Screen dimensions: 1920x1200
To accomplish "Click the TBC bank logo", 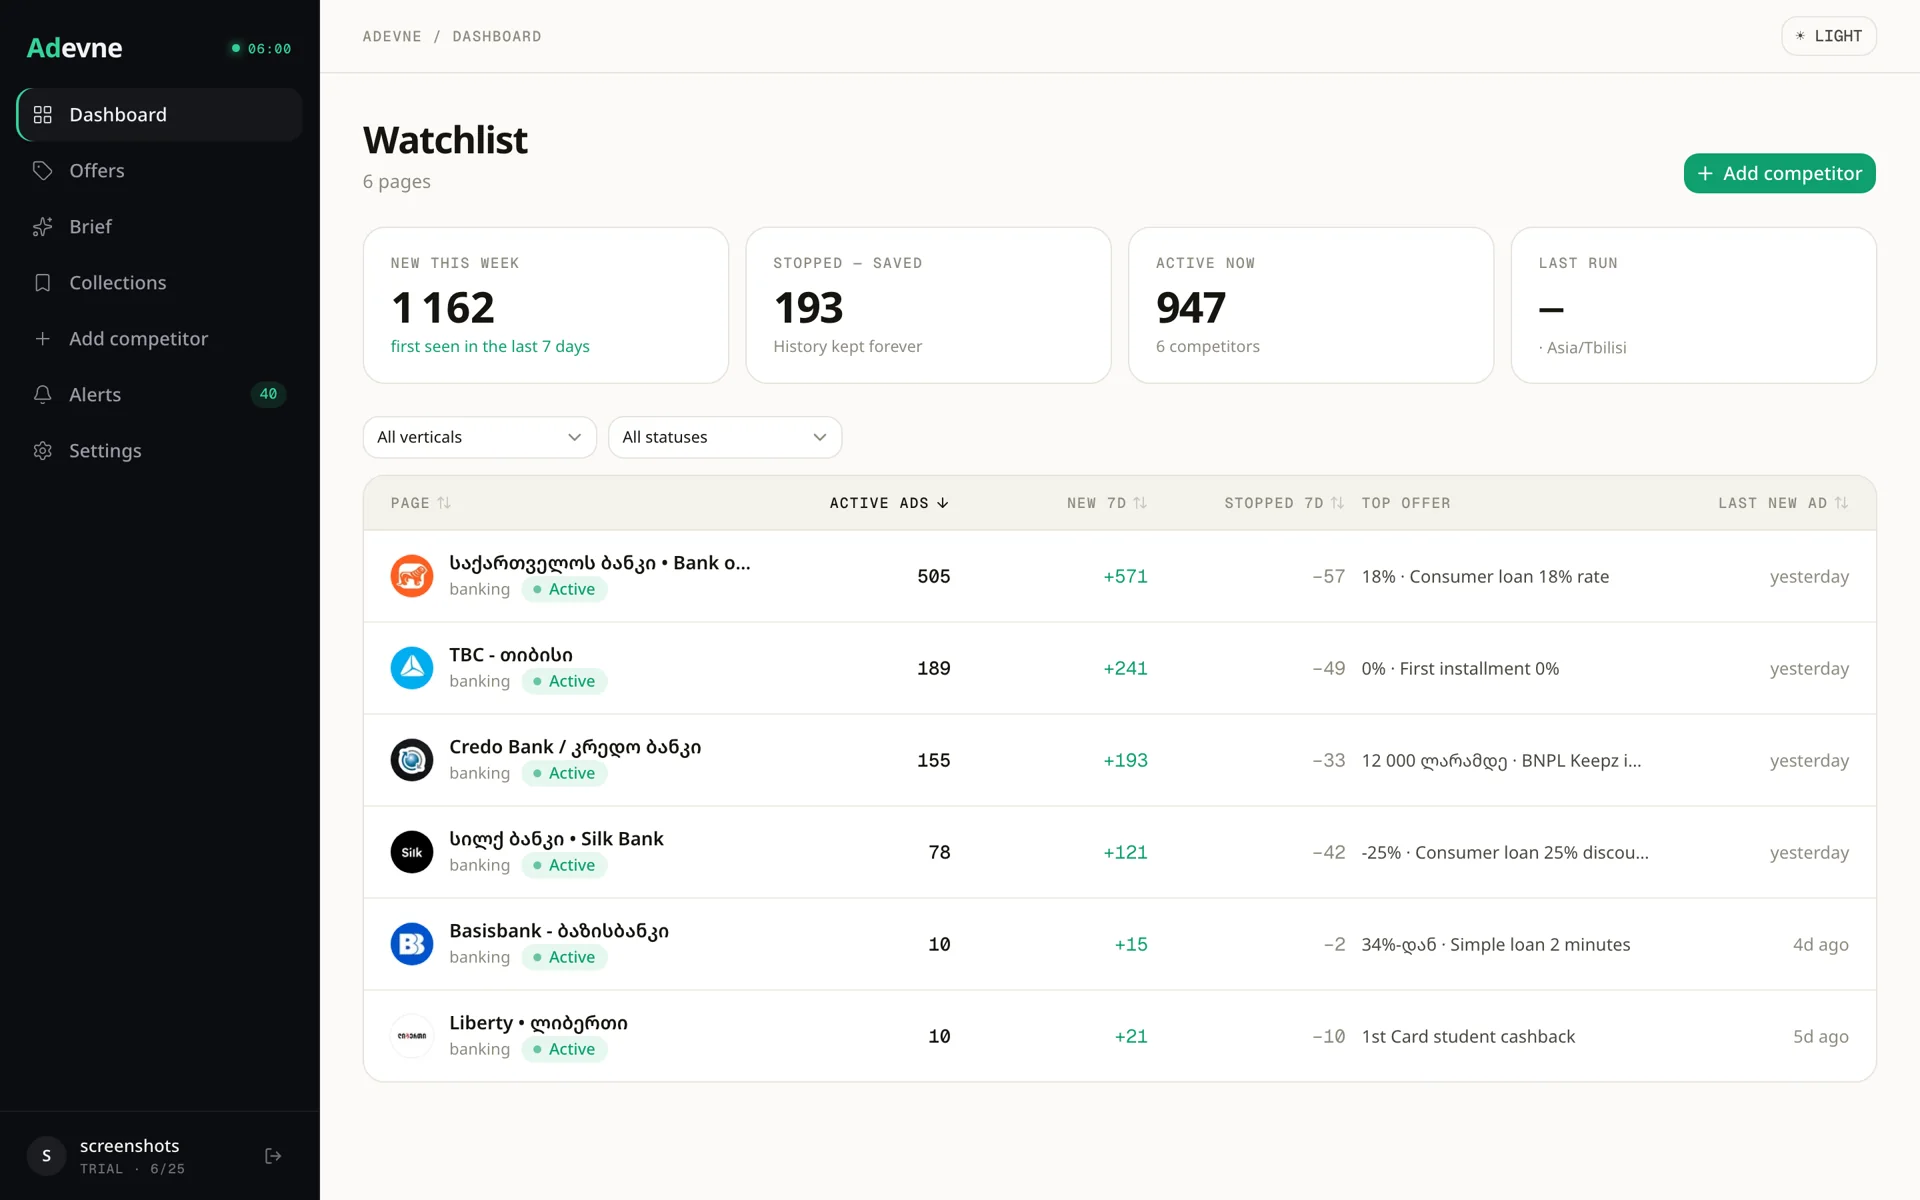I will 412,668.
